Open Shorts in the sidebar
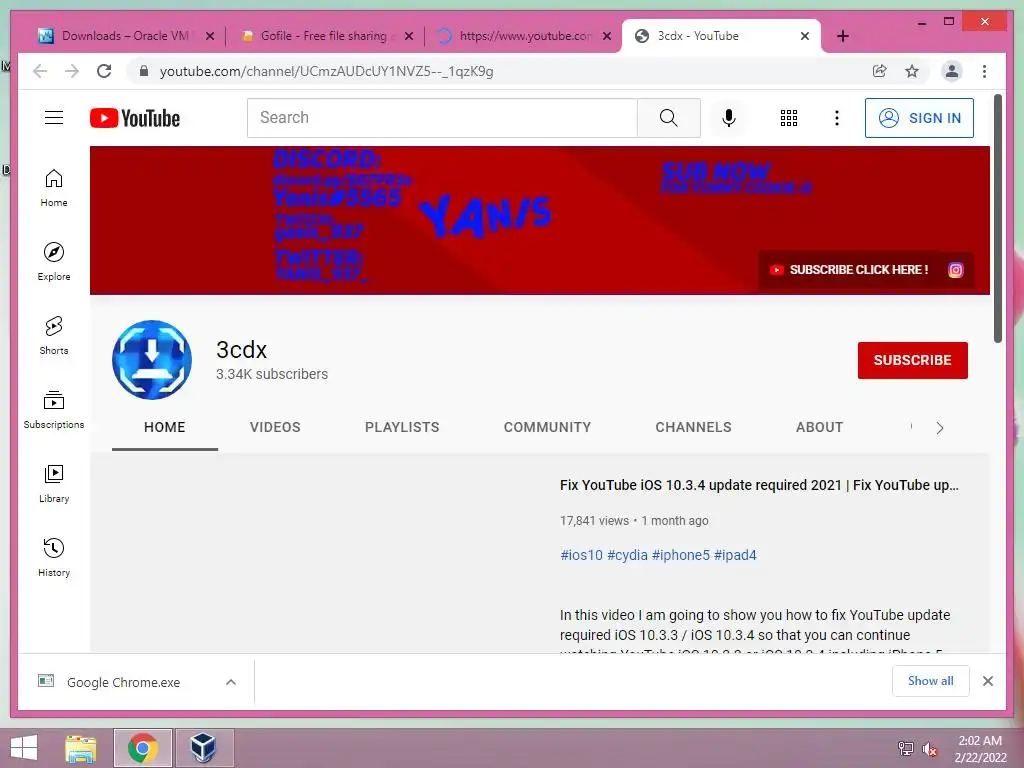The image size is (1024, 768). (x=54, y=336)
